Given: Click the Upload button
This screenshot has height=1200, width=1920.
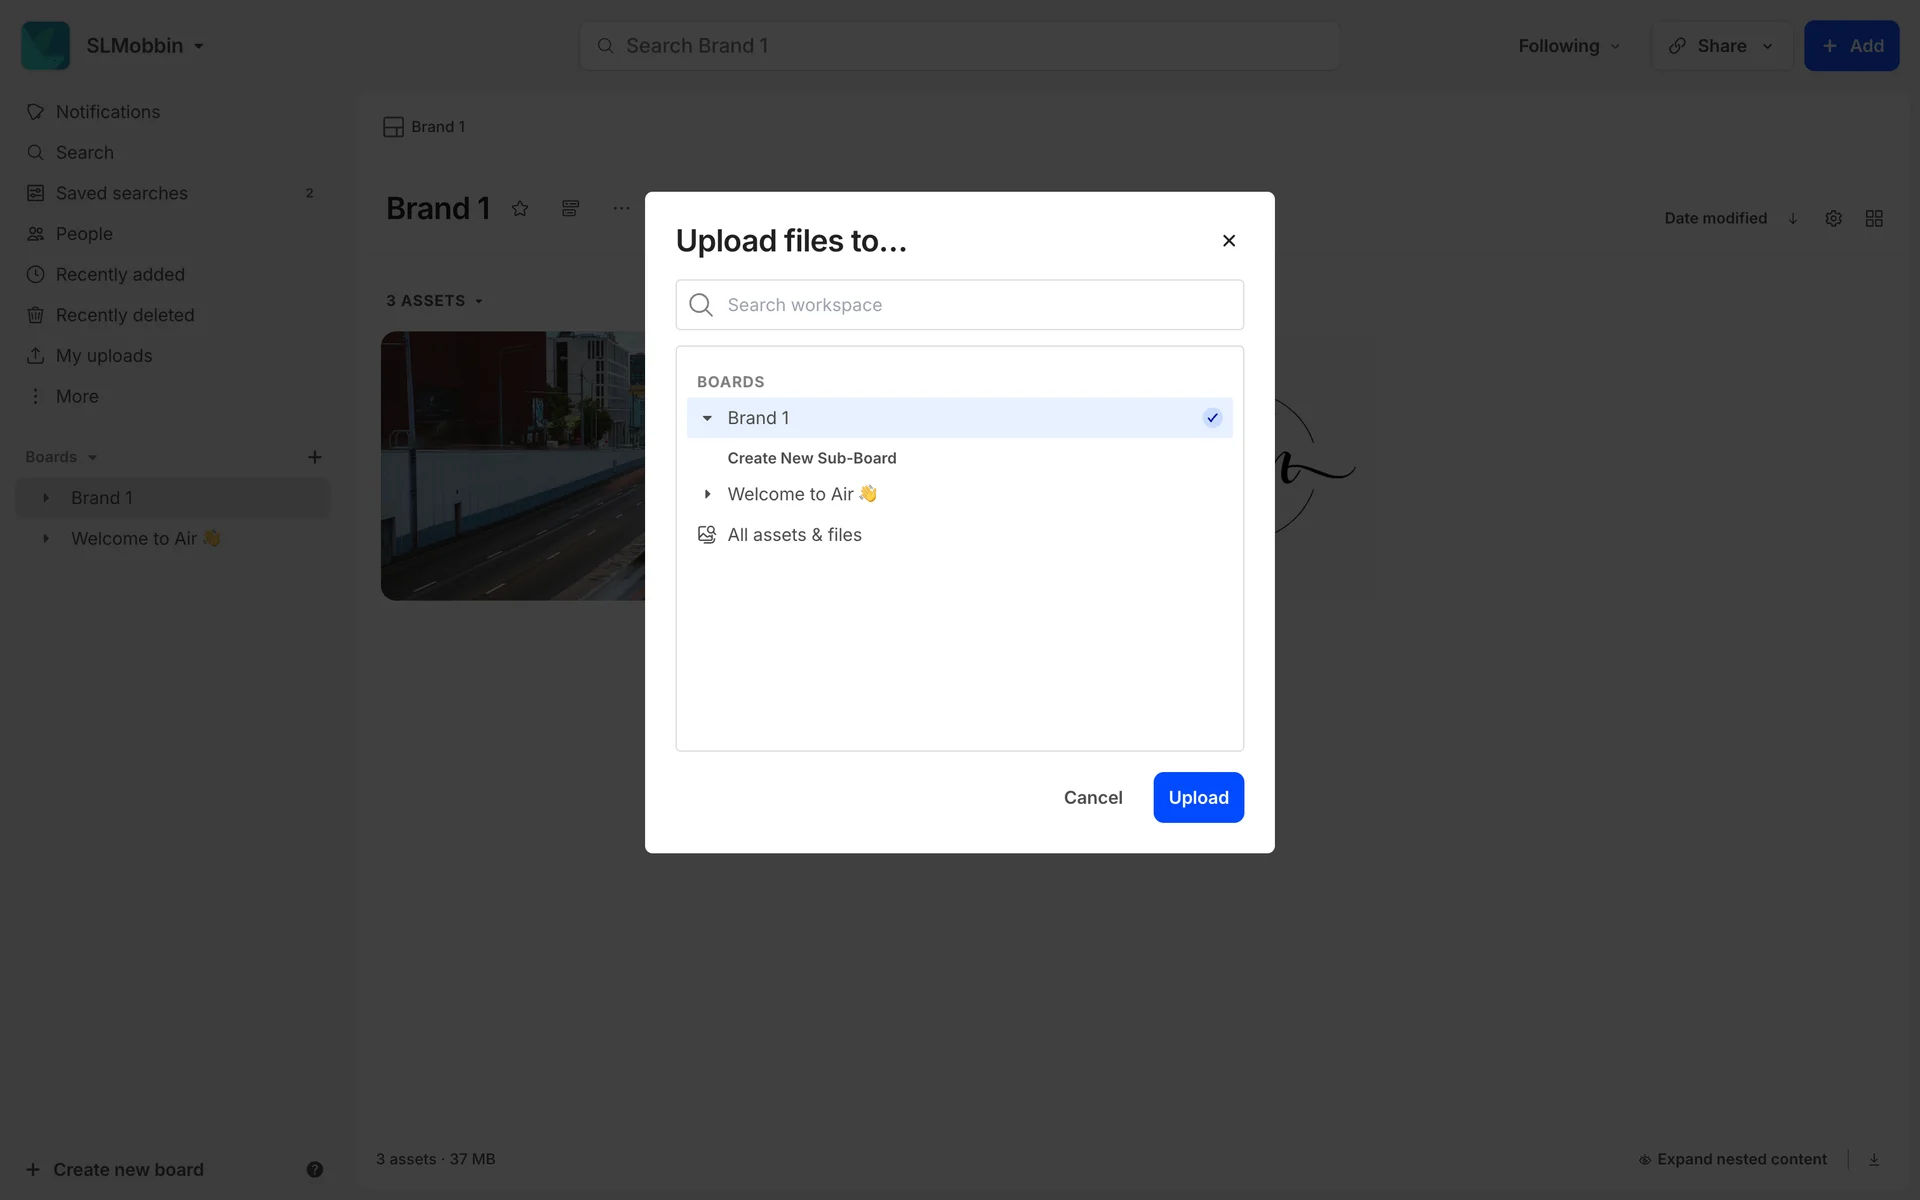Looking at the screenshot, I should click(1198, 797).
